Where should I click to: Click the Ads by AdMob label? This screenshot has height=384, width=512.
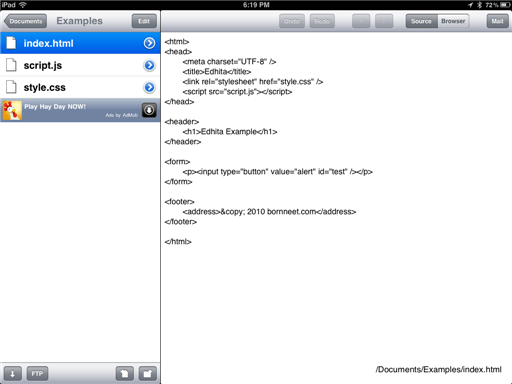tap(122, 115)
